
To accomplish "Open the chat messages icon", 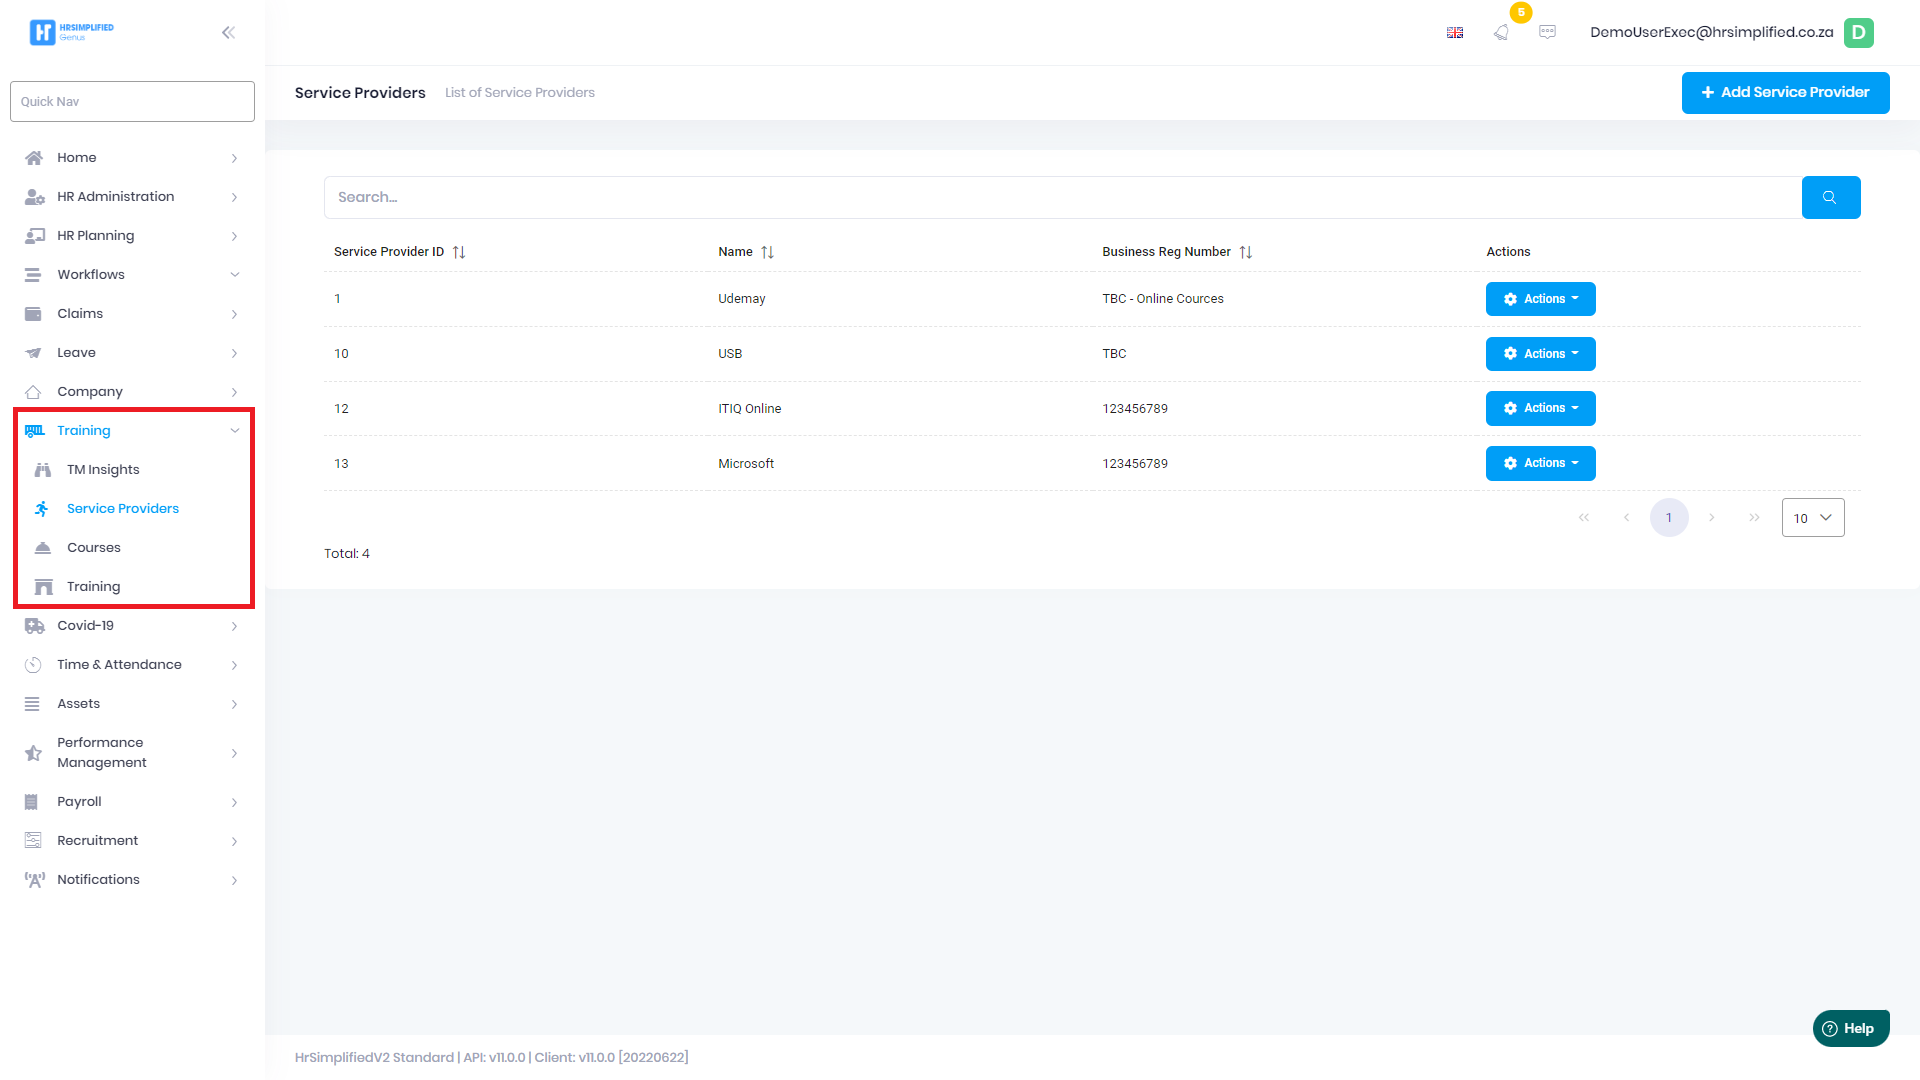I will [1547, 32].
